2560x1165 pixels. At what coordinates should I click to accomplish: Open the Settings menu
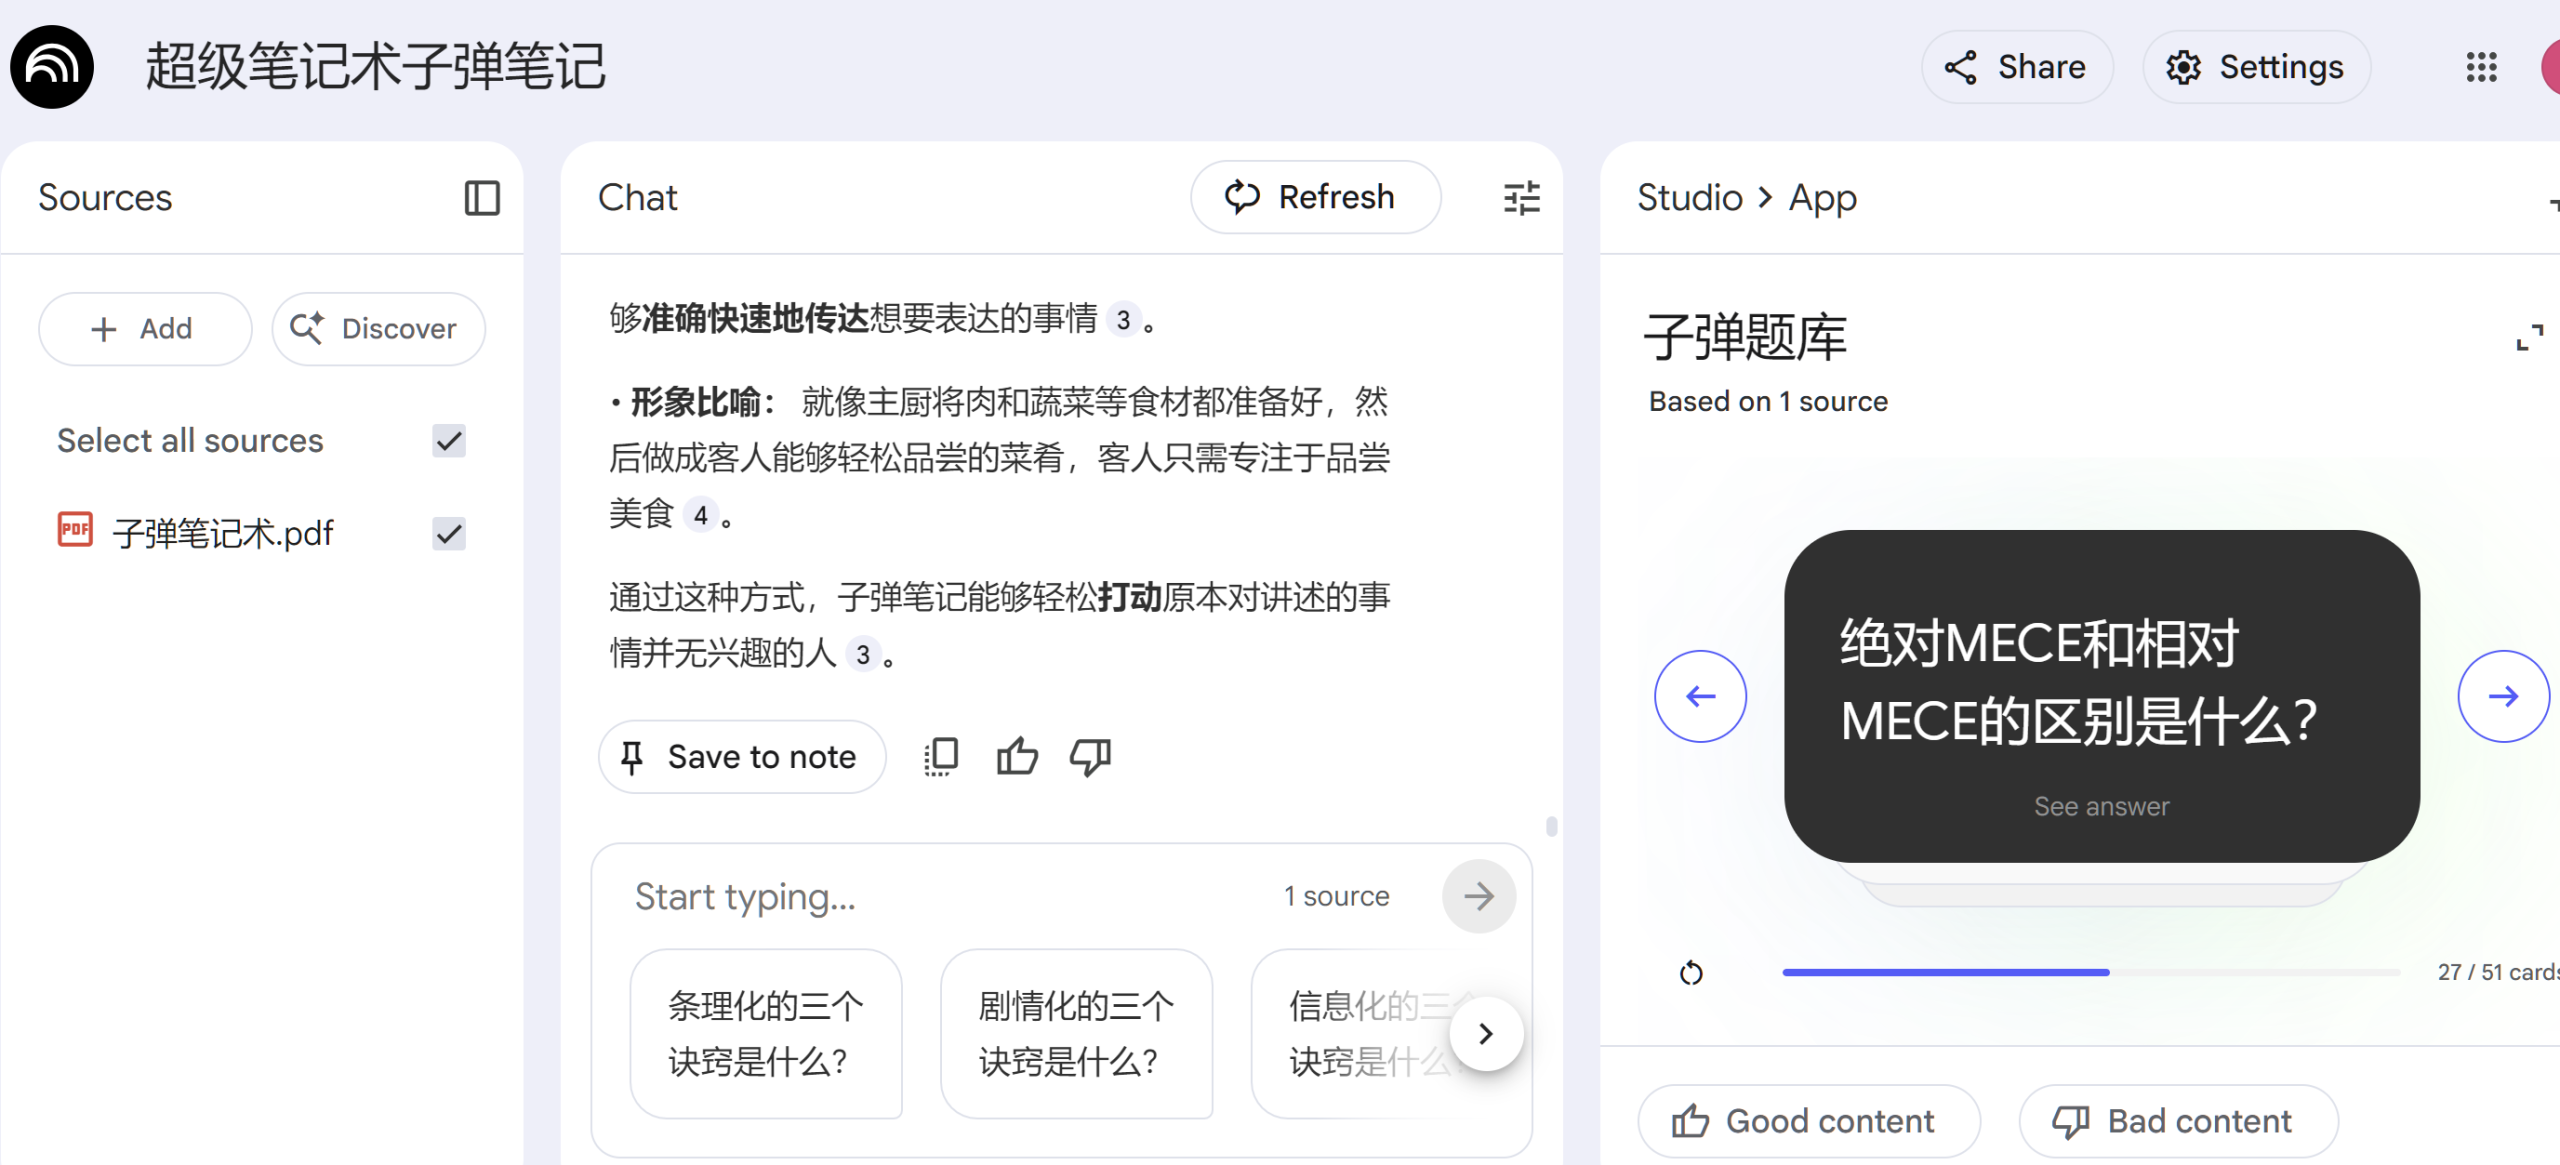tap(2256, 67)
